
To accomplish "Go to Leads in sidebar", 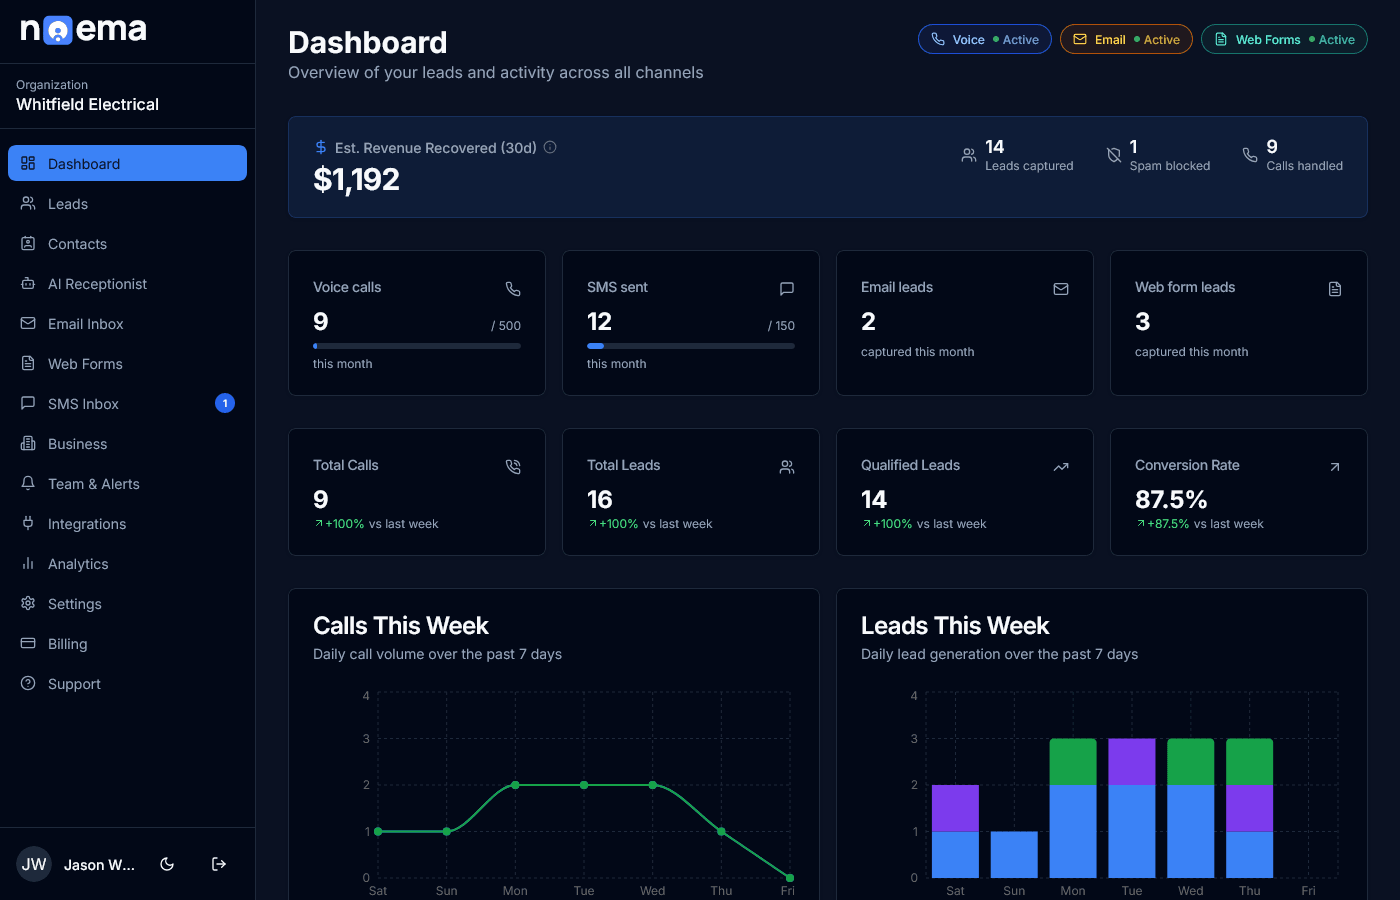I will [127, 203].
